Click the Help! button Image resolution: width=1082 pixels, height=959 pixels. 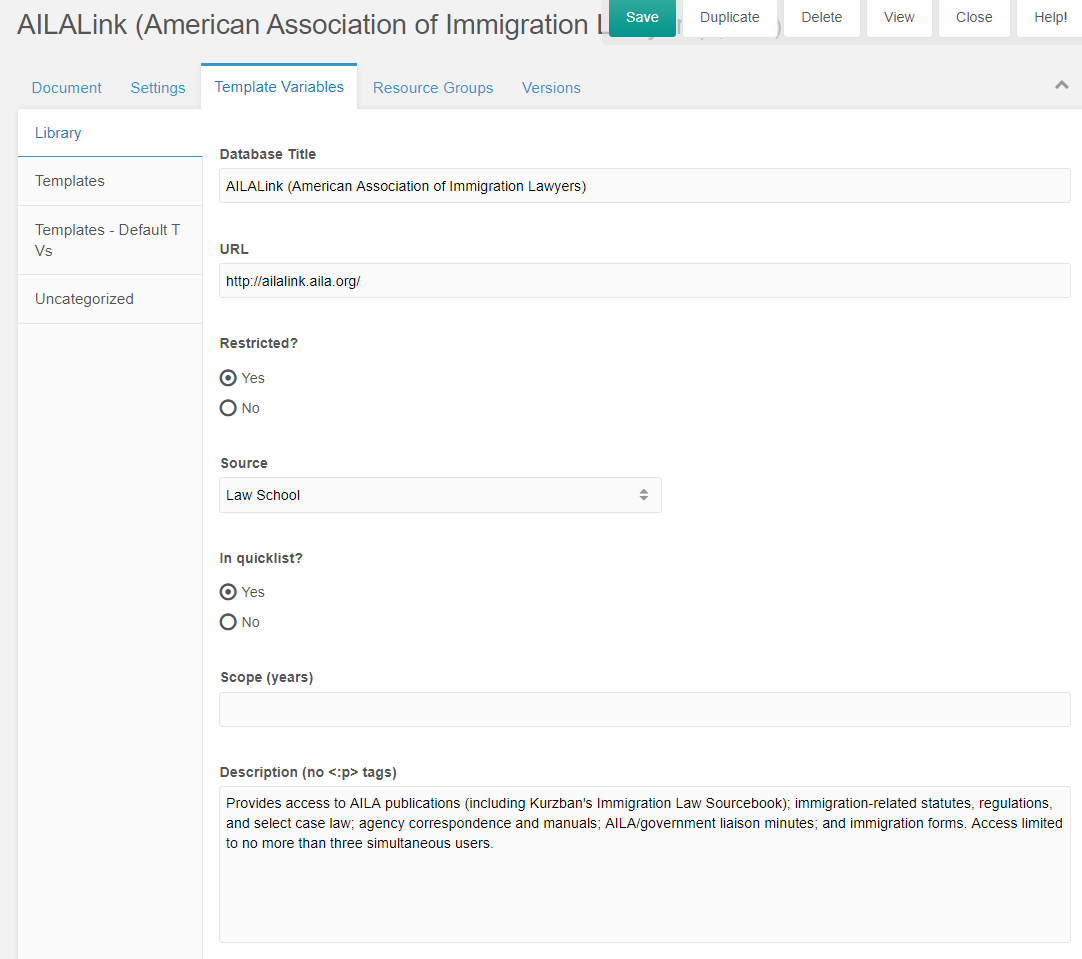click(x=1050, y=17)
